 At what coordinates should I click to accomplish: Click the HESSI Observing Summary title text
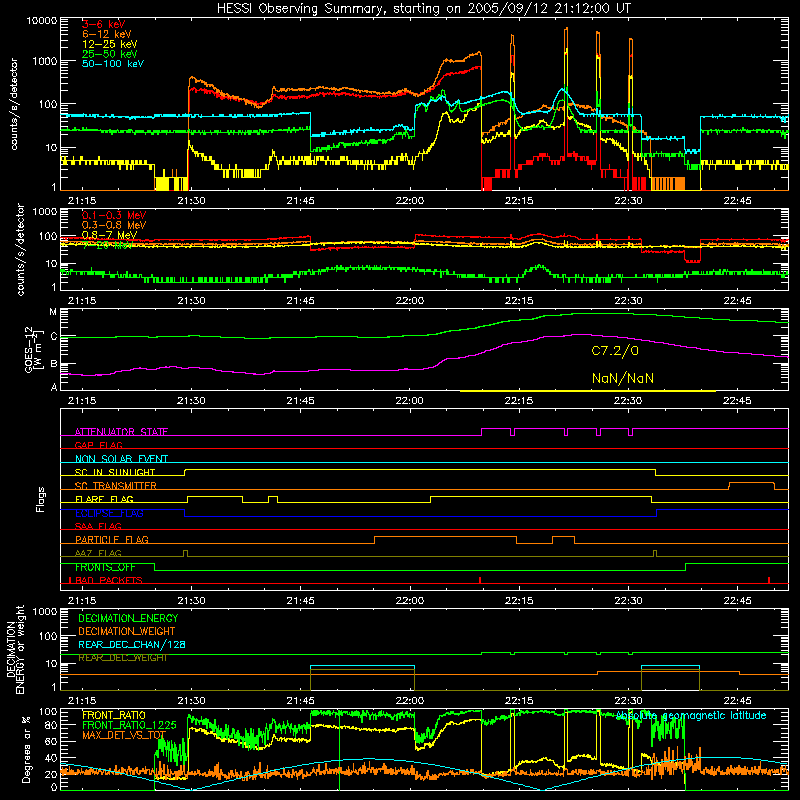click(423, 8)
